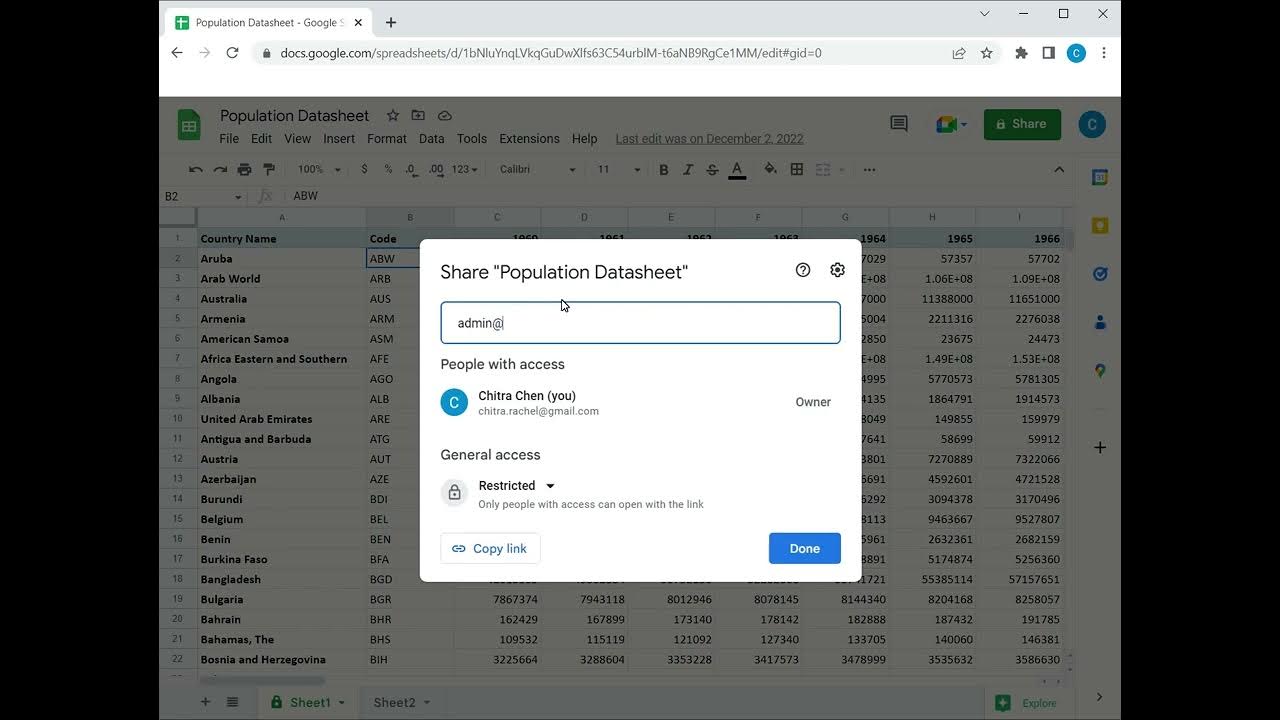Open zoom level dropdown

(319, 170)
